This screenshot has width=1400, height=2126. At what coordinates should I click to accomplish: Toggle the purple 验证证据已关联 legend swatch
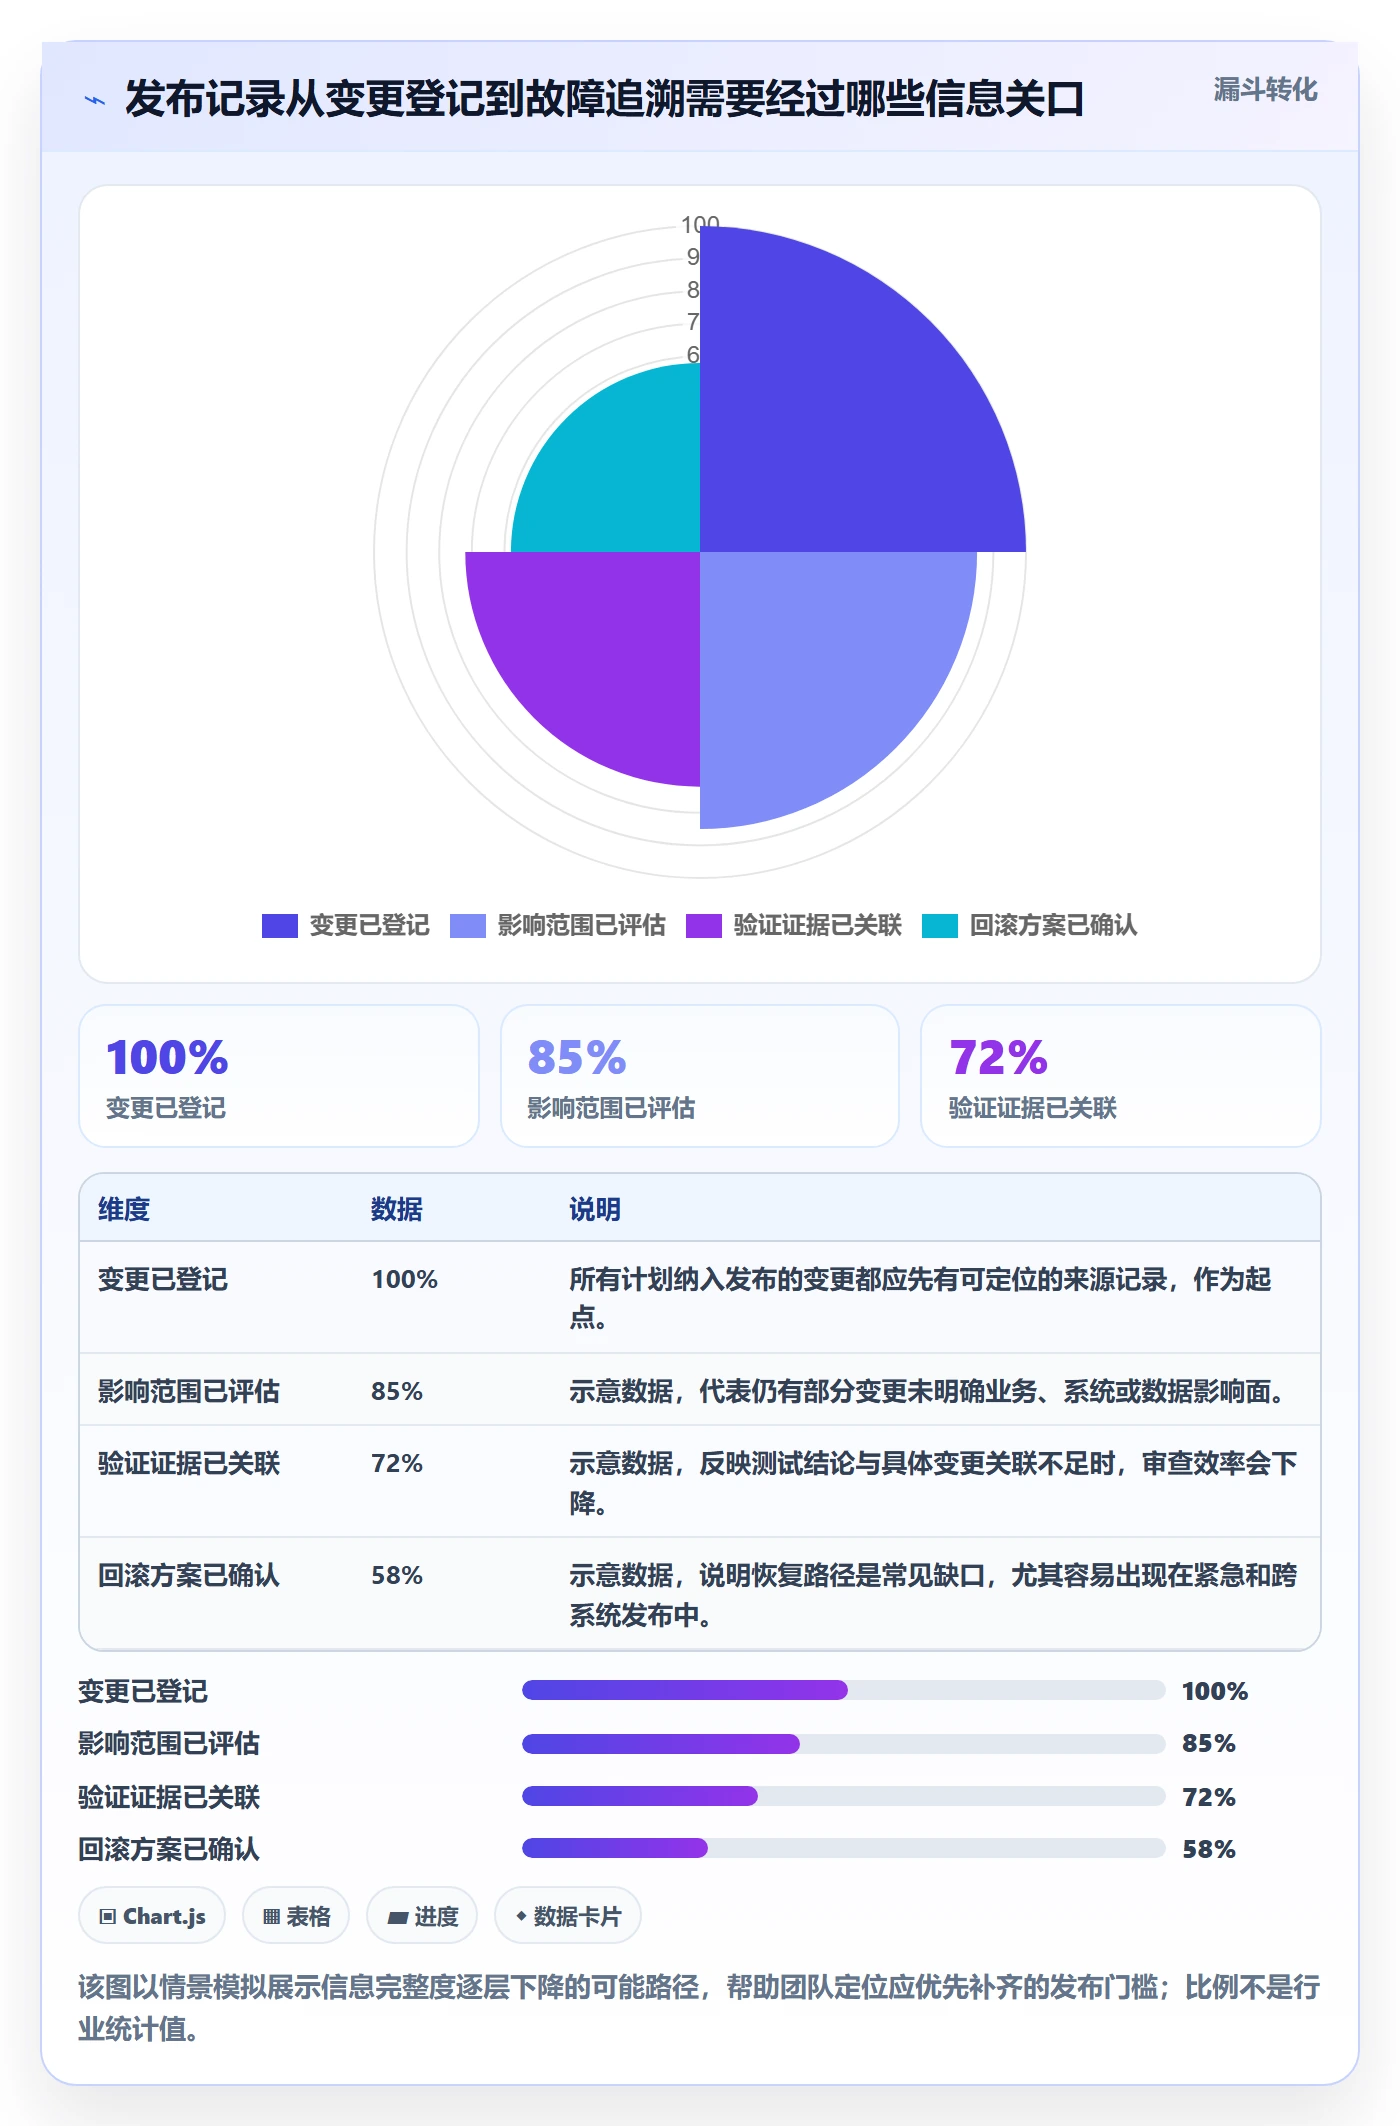pos(704,926)
